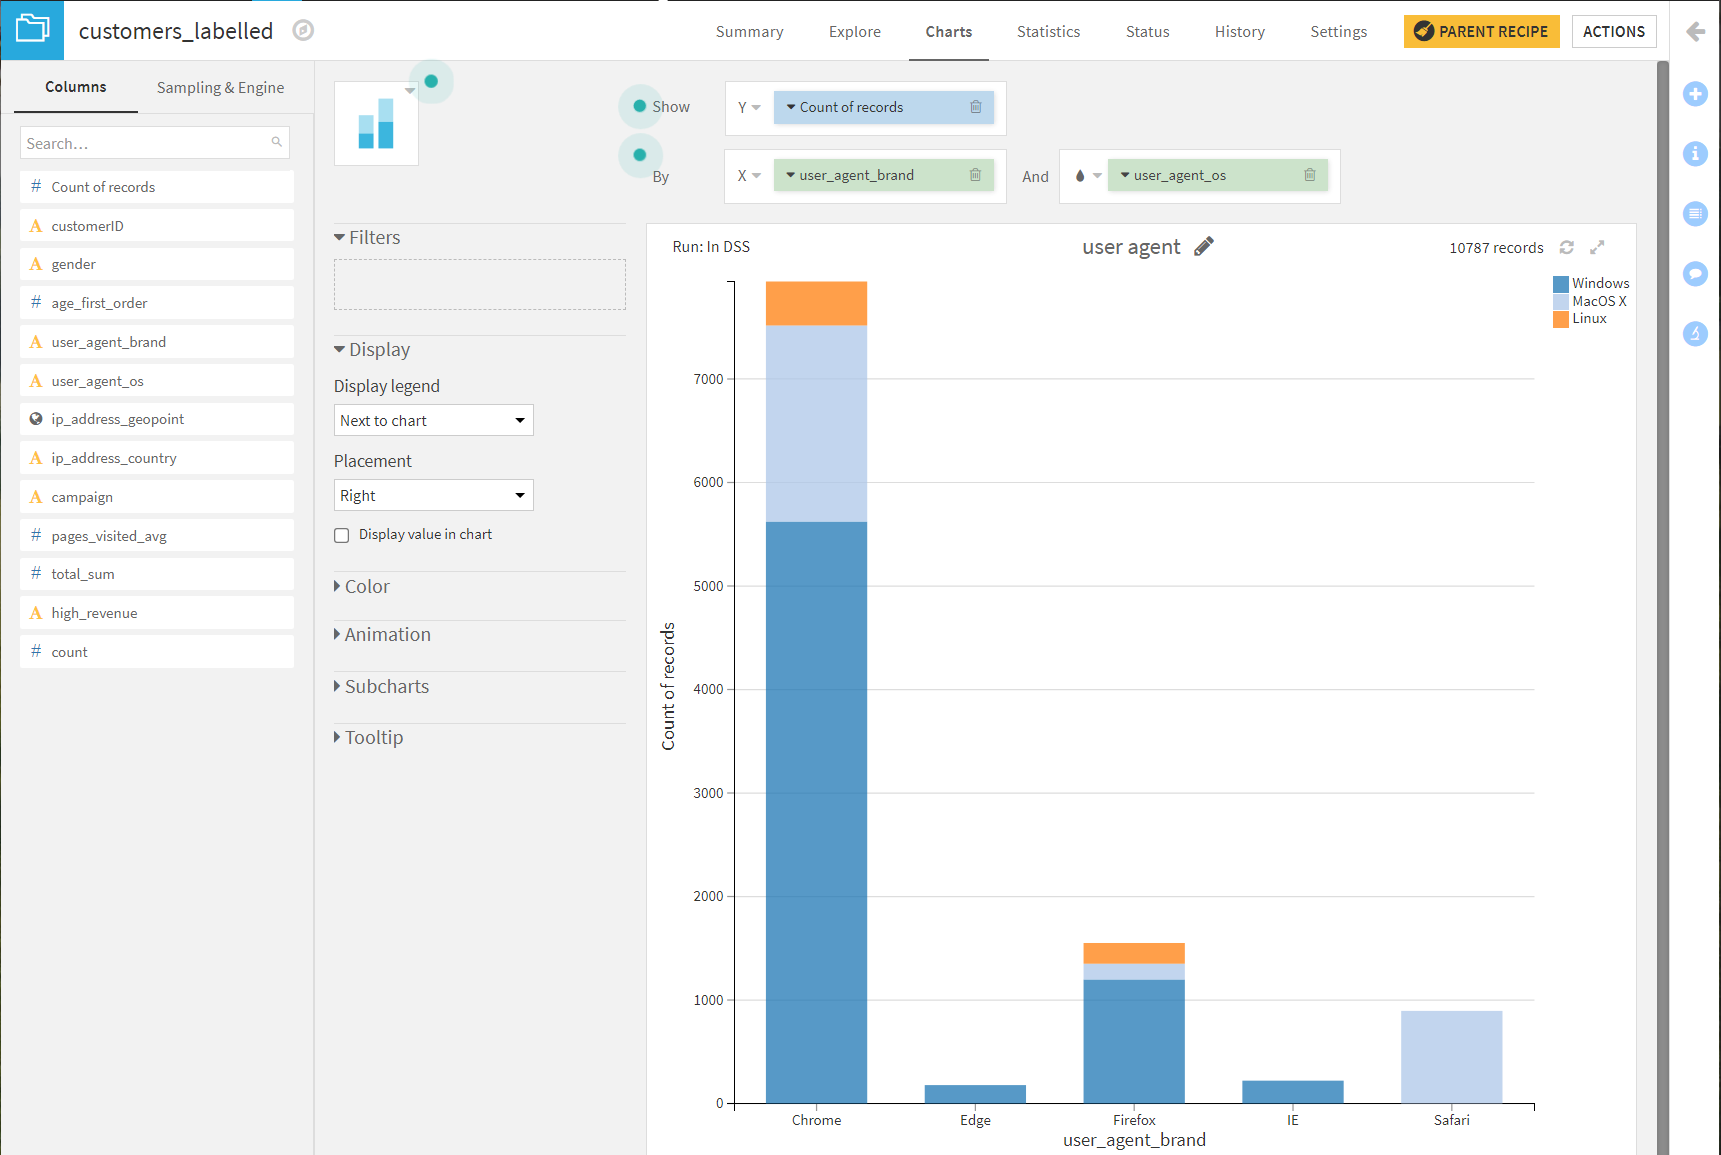Select the high_revenue column
This screenshot has height=1155, width=1721.
point(157,613)
